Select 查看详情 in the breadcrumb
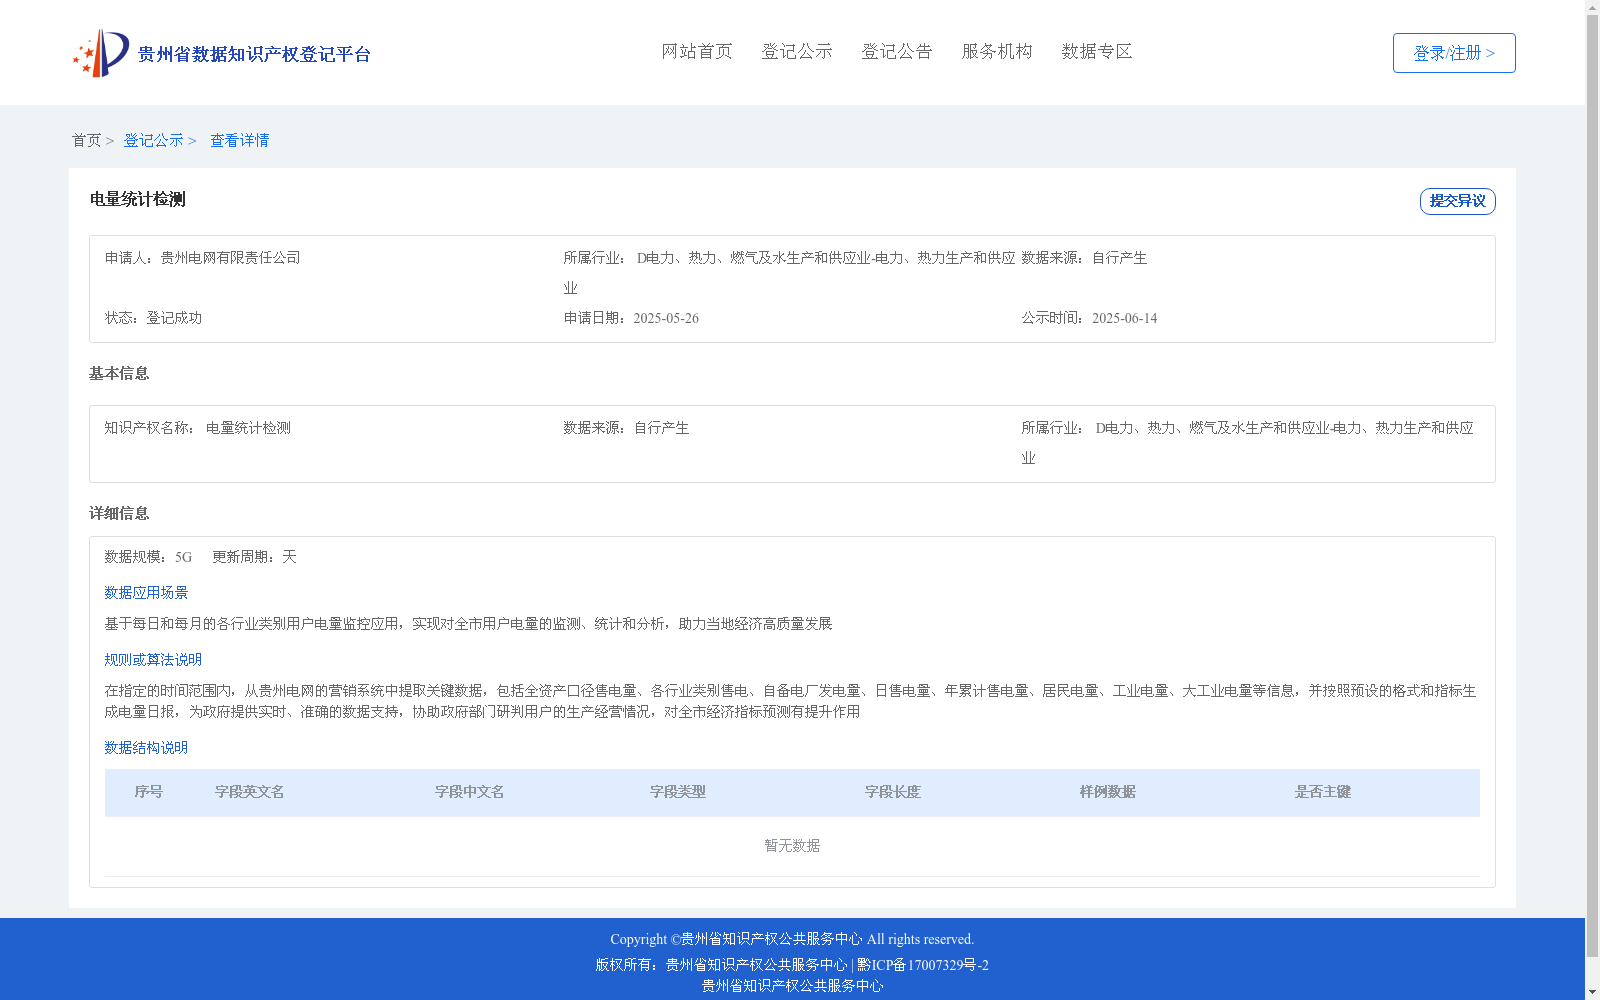The height and width of the screenshot is (1000, 1600). (239, 141)
